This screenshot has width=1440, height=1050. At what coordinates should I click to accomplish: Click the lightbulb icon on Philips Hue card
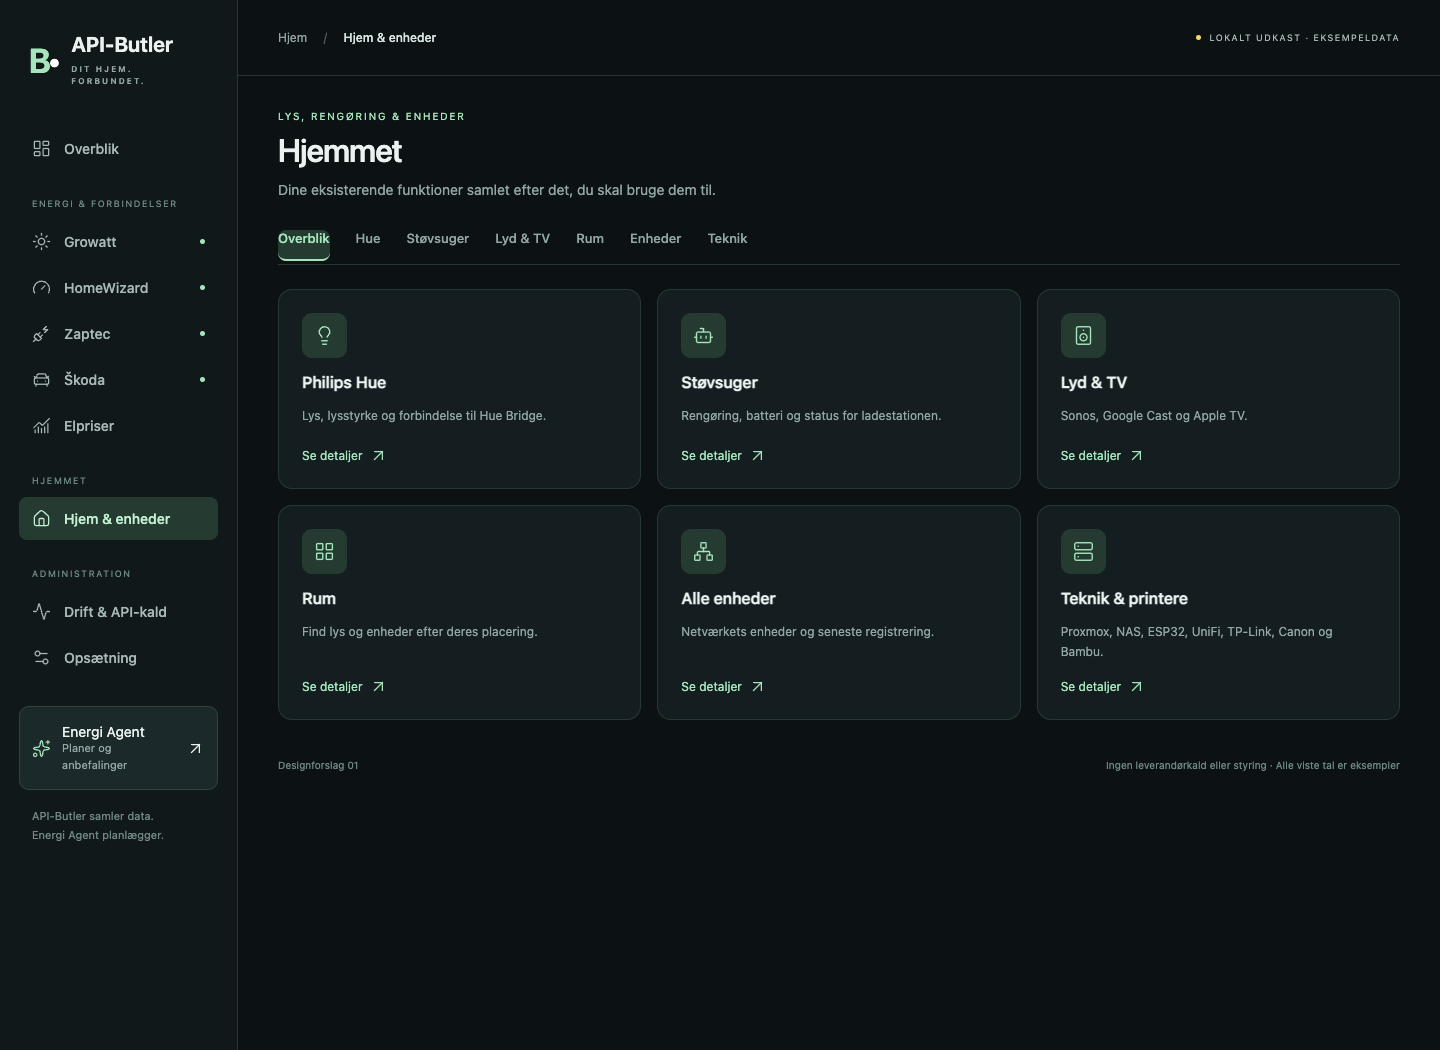324,336
